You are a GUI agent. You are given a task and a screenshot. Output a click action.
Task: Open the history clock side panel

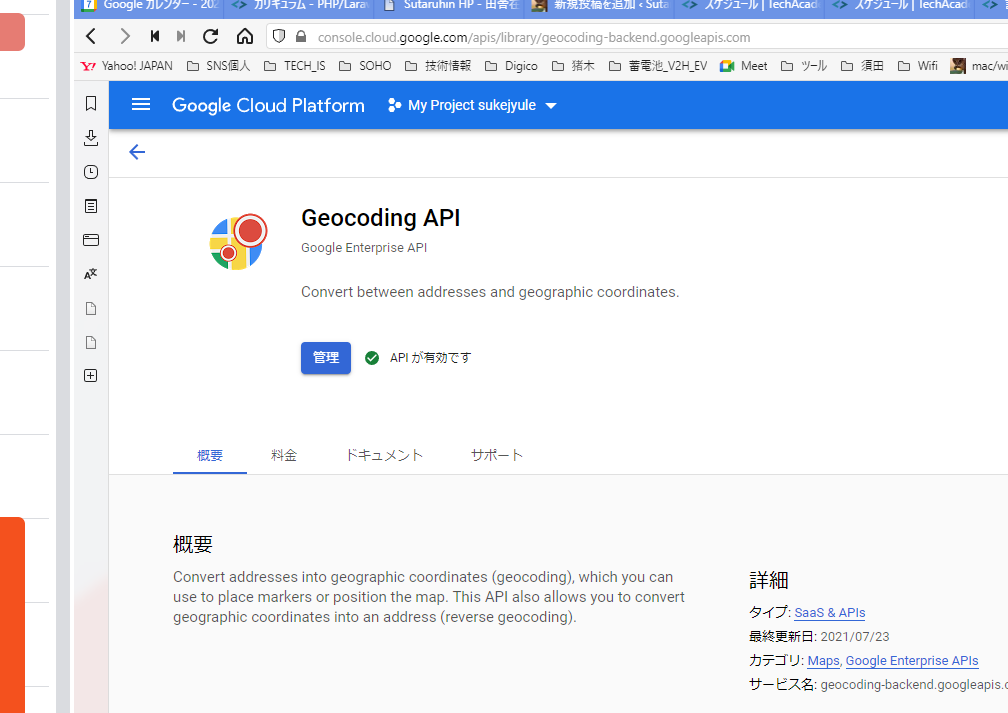click(x=91, y=172)
